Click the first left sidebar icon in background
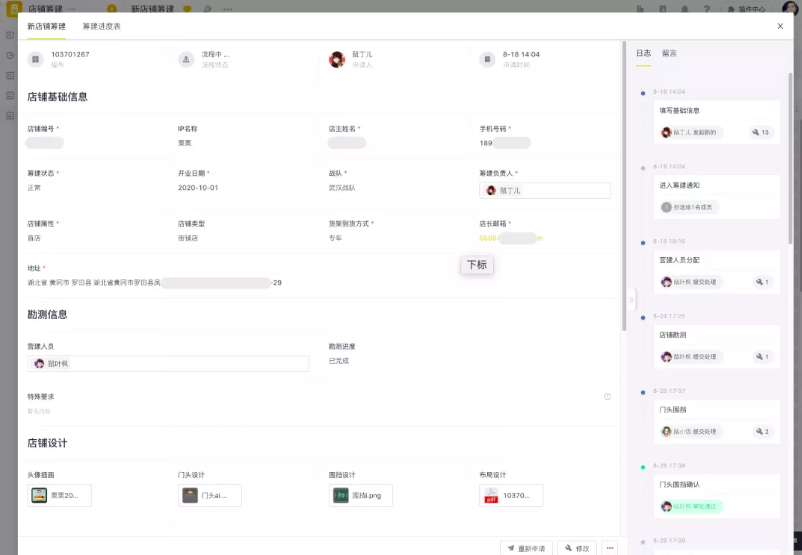This screenshot has height=555, width=802. coord(10,35)
